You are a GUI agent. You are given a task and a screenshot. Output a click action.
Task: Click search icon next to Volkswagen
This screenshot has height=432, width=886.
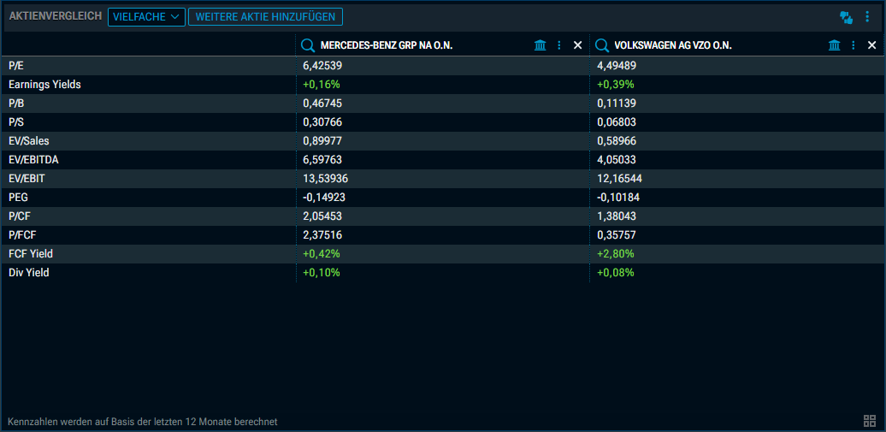pos(602,46)
